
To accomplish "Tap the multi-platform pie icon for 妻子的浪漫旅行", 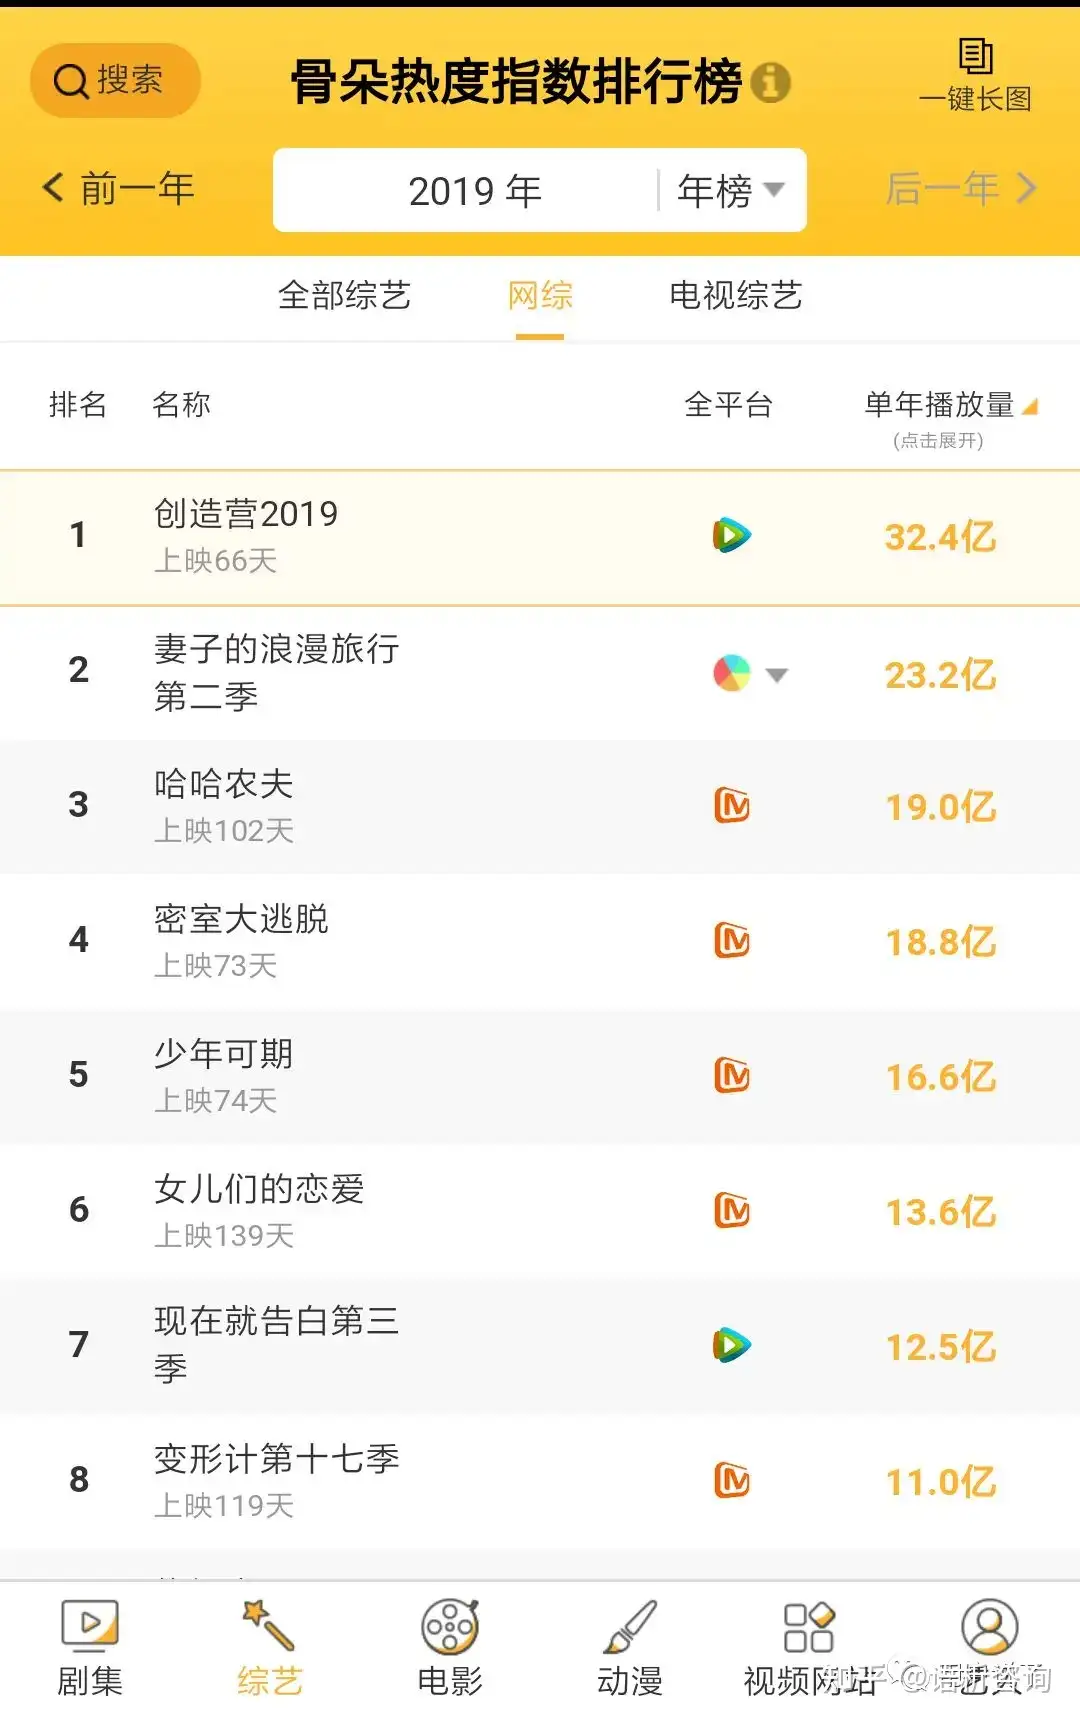I will tap(732, 673).
